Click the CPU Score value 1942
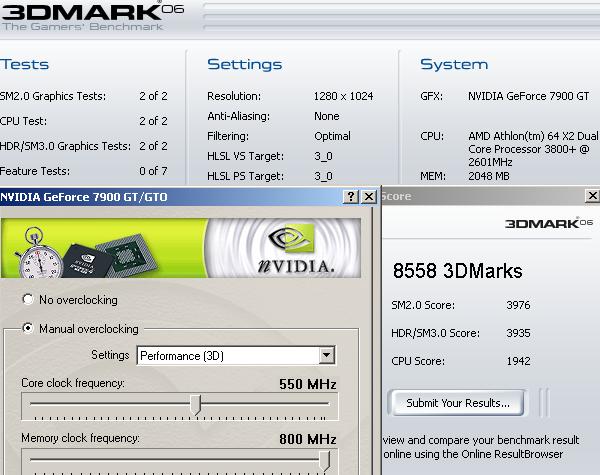Screen dimensions: 600x475 (518, 361)
